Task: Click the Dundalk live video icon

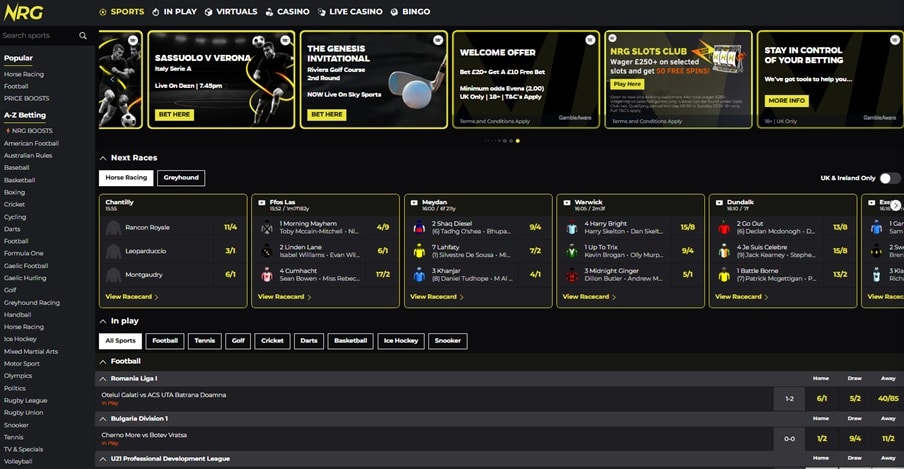Action: [719, 202]
